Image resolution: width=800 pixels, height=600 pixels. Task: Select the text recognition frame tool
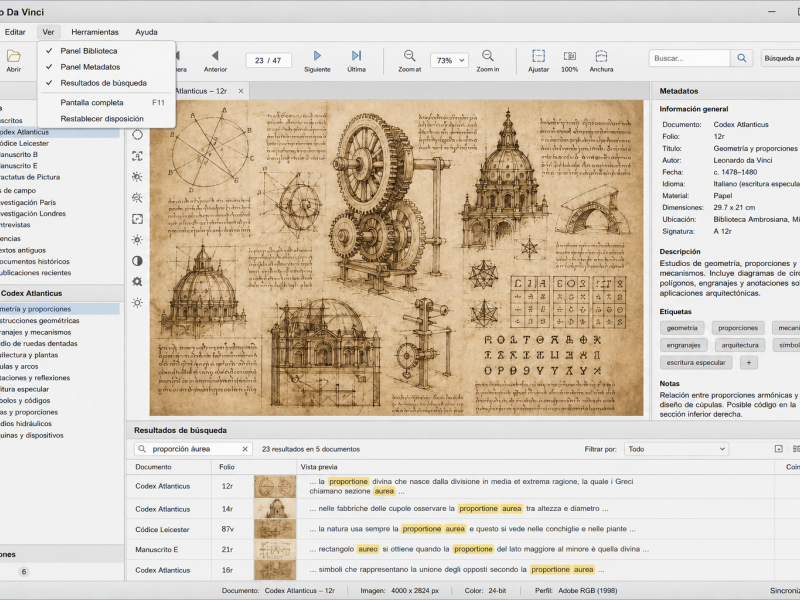click(137, 156)
